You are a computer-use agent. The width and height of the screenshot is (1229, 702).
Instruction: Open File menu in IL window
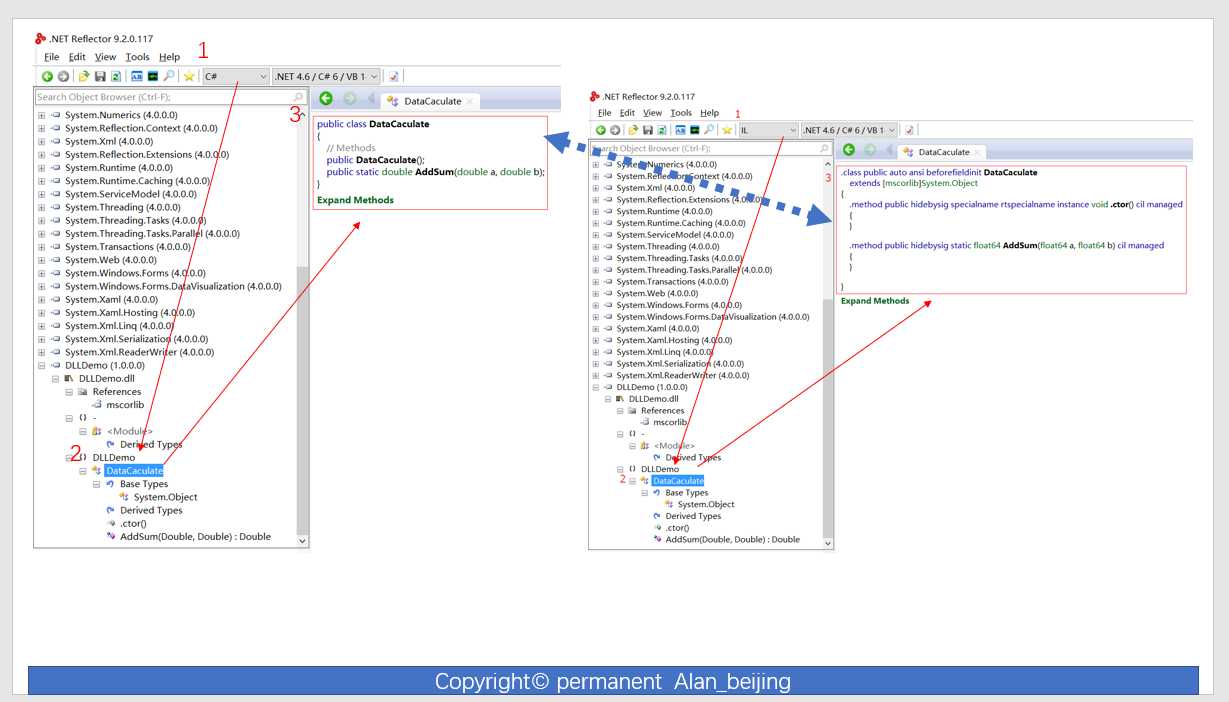[604, 113]
